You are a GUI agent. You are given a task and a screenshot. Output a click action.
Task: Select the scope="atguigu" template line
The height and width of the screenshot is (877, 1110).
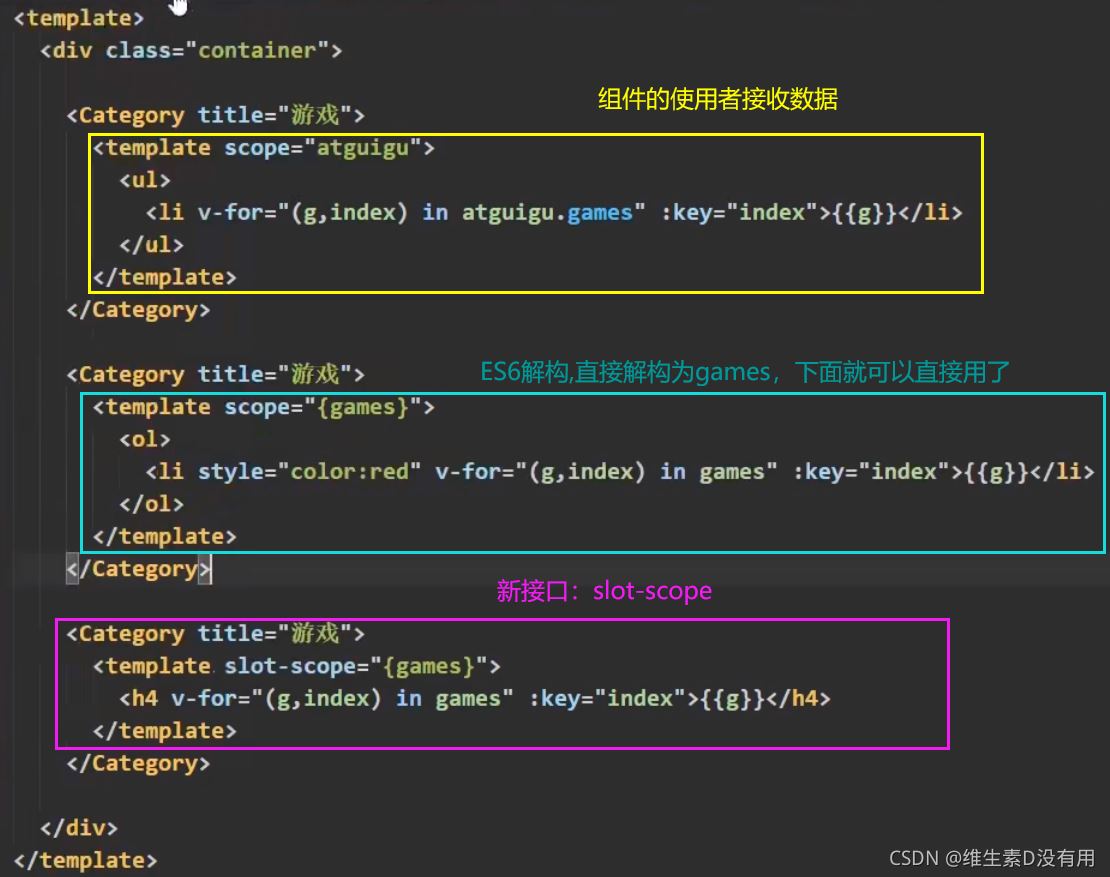(263, 147)
